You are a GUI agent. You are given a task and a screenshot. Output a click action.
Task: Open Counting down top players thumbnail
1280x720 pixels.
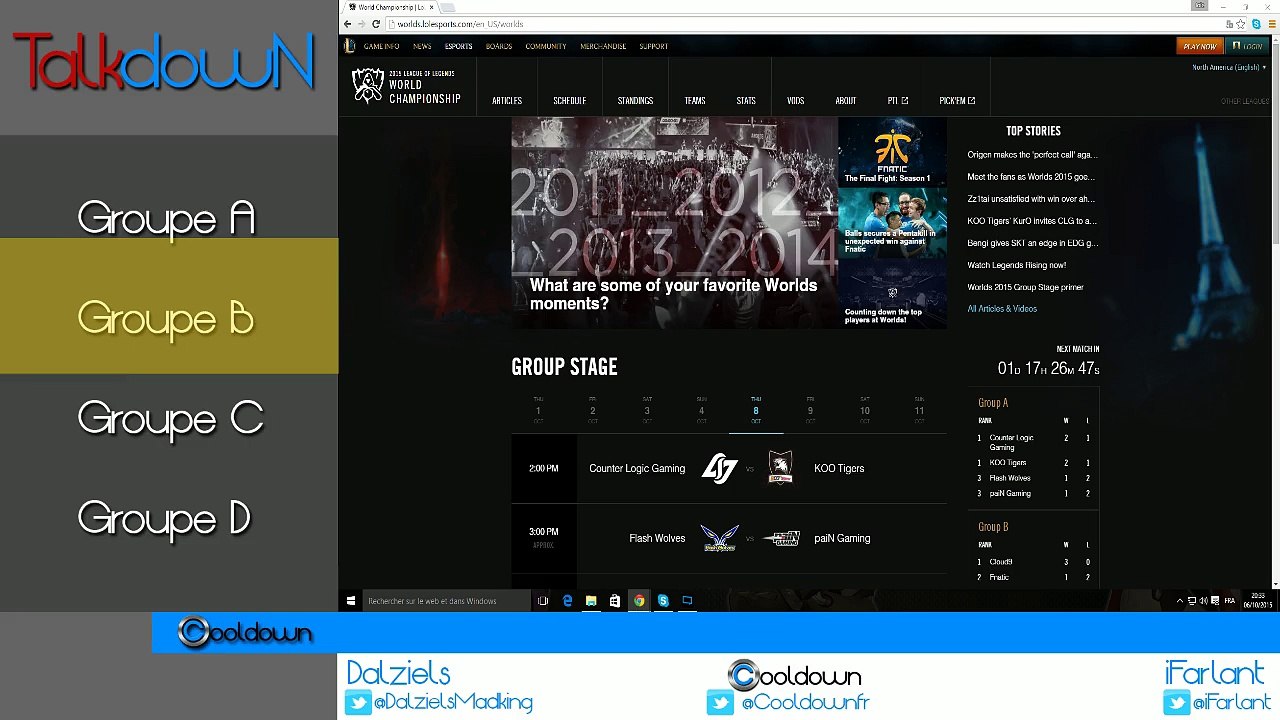[892, 294]
